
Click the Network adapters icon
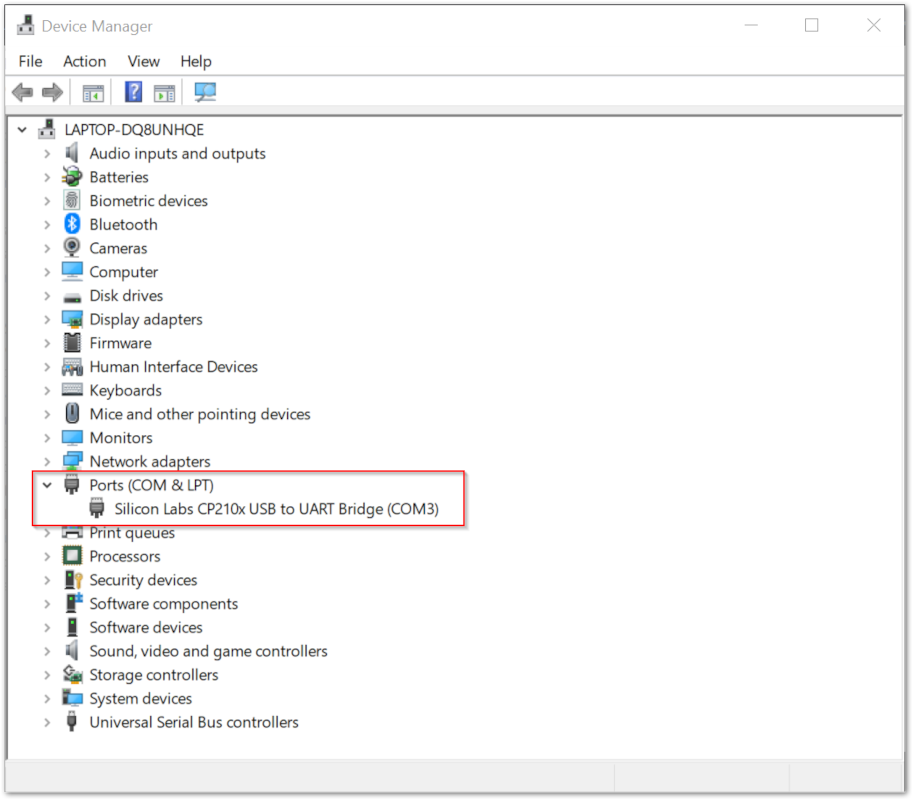pos(72,461)
